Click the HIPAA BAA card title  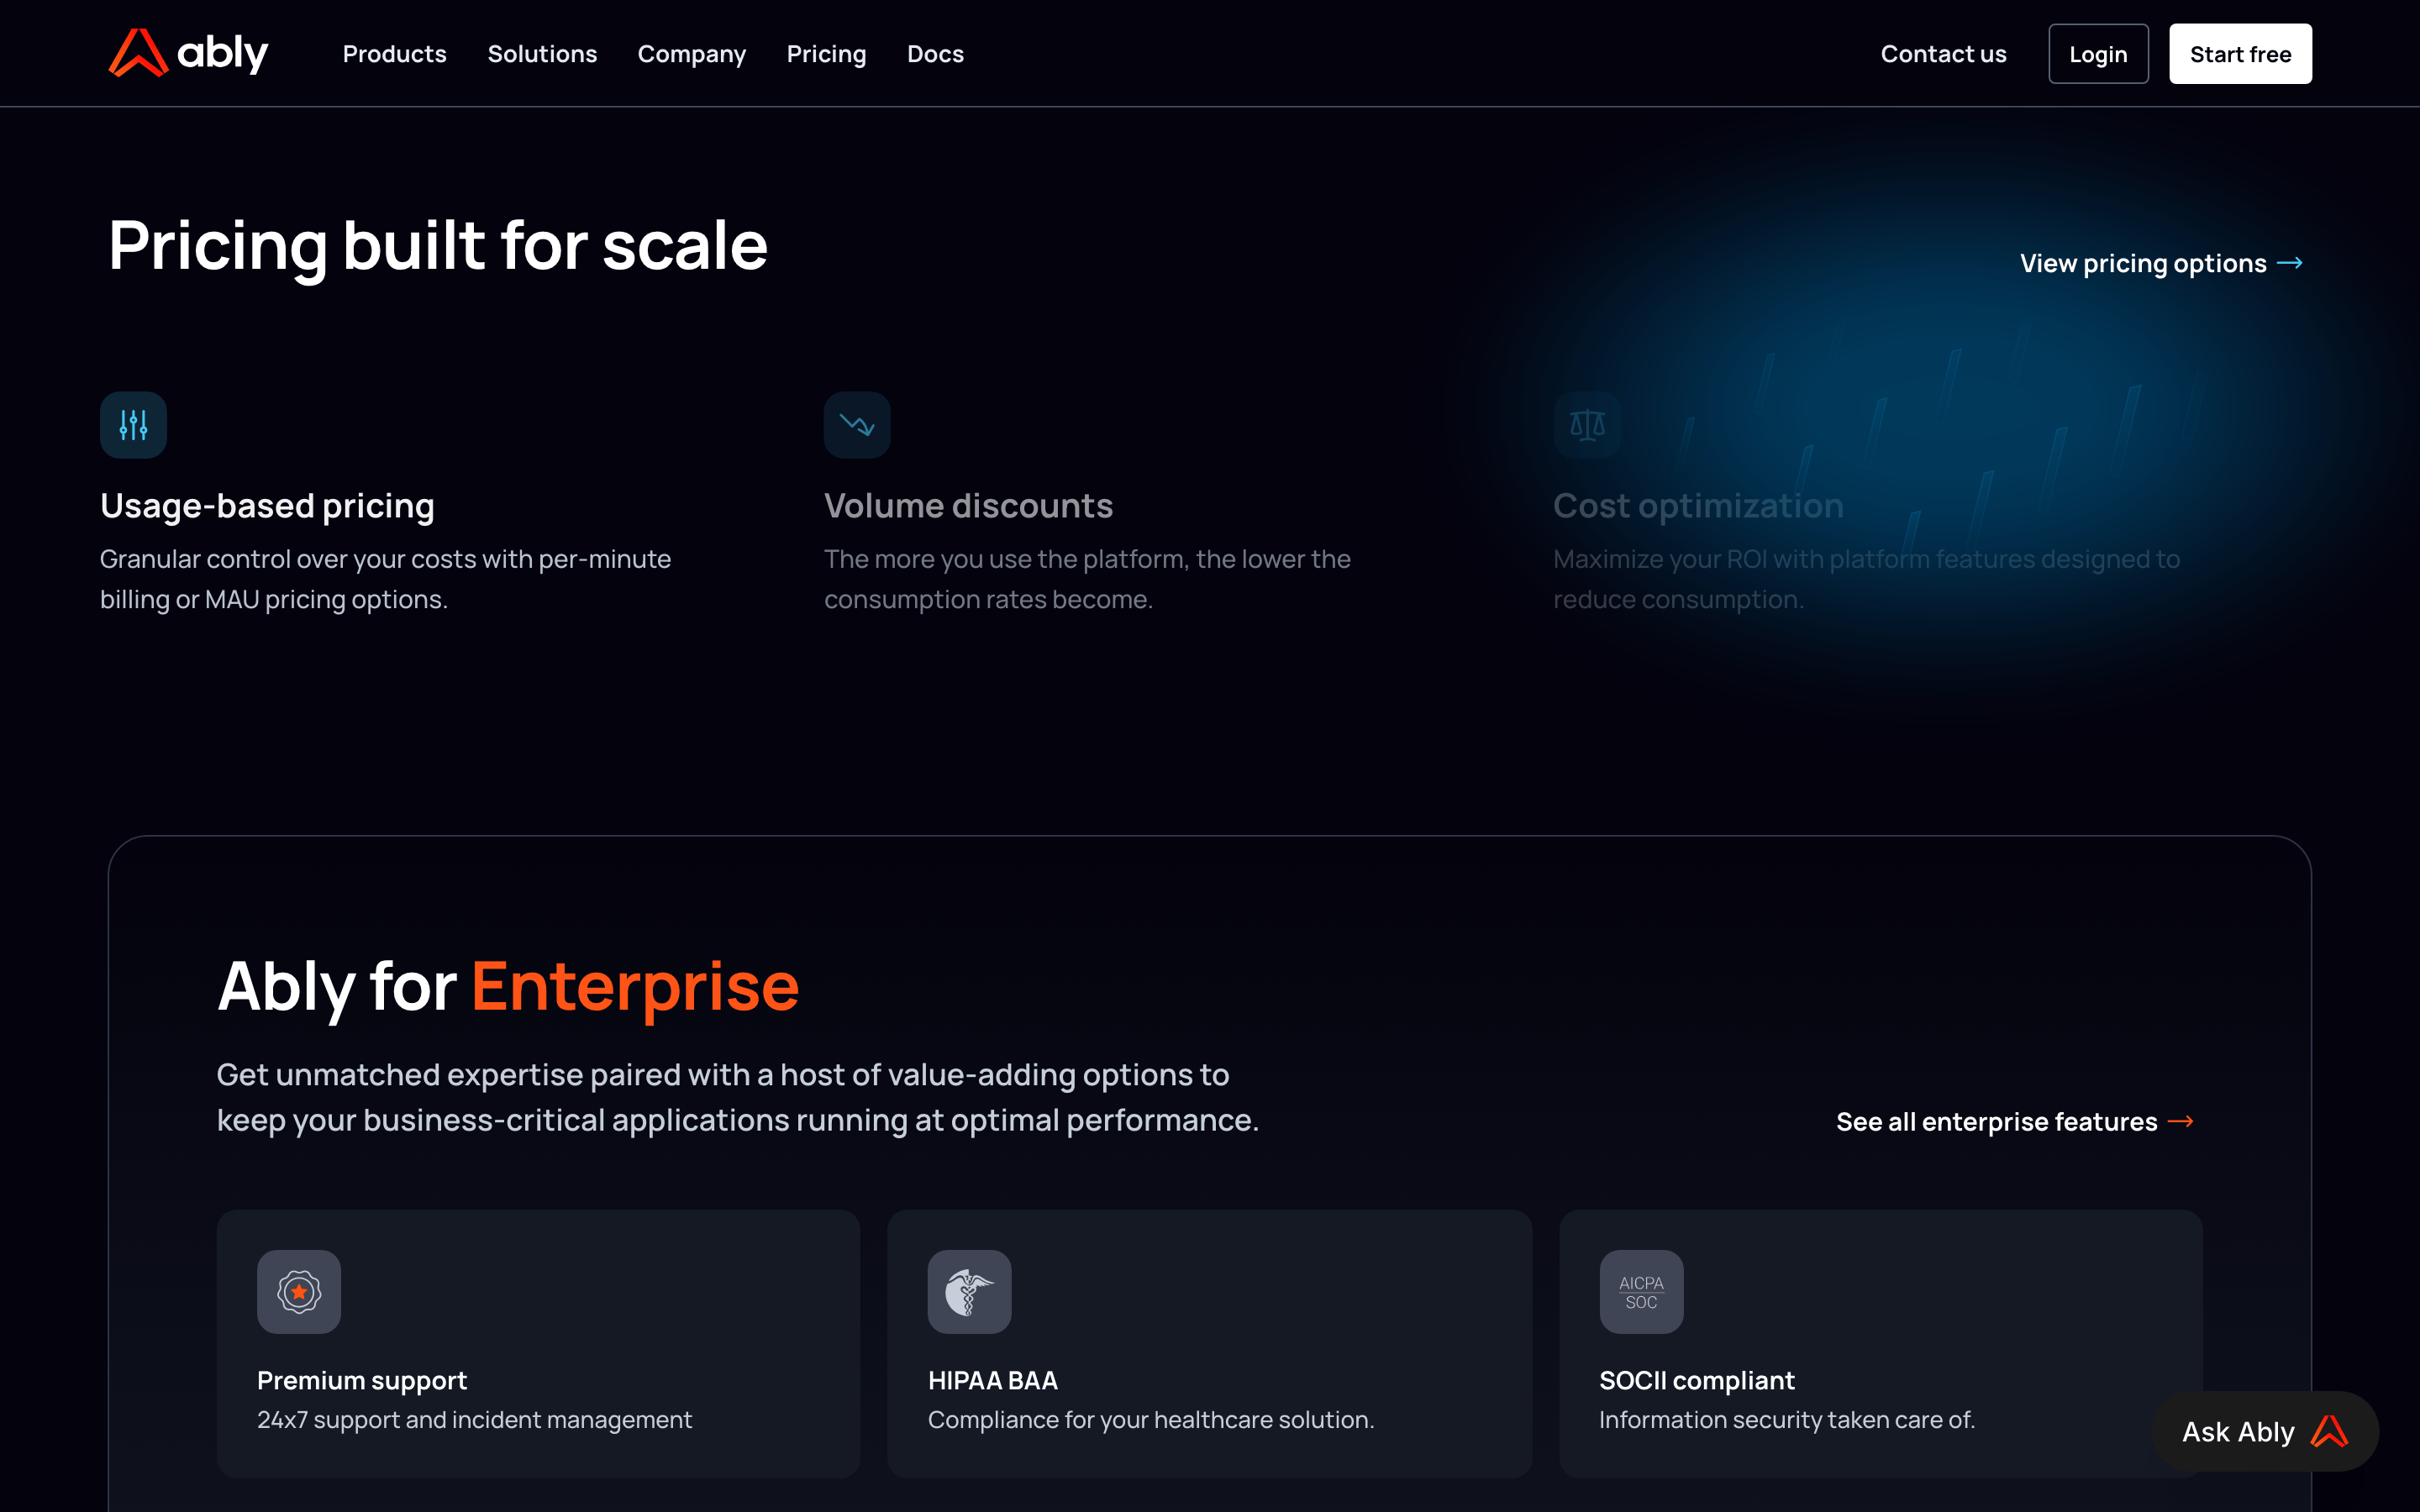[x=993, y=1380]
